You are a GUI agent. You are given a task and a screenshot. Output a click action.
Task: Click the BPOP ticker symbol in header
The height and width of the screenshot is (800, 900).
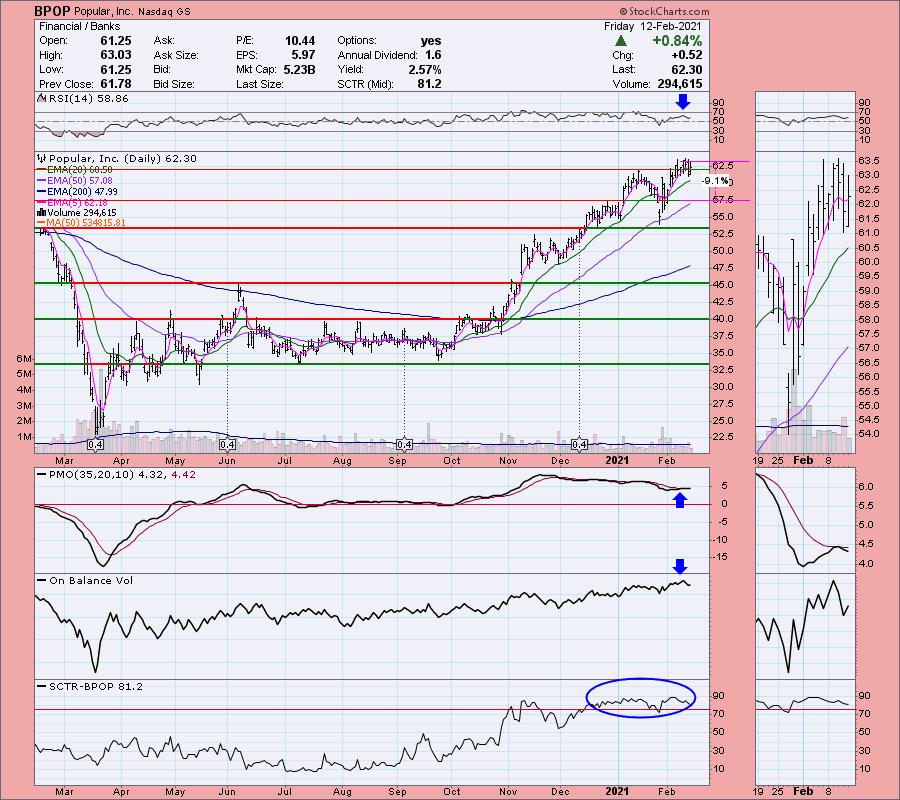click(52, 11)
